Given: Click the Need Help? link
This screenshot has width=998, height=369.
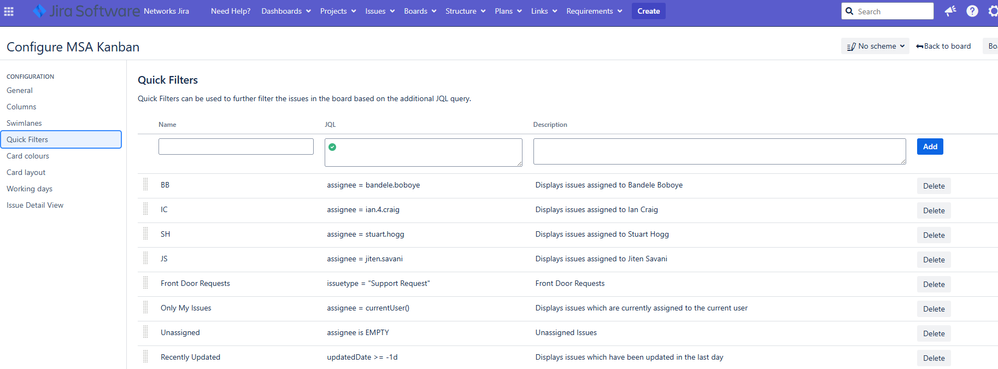Looking at the screenshot, I should pos(230,11).
